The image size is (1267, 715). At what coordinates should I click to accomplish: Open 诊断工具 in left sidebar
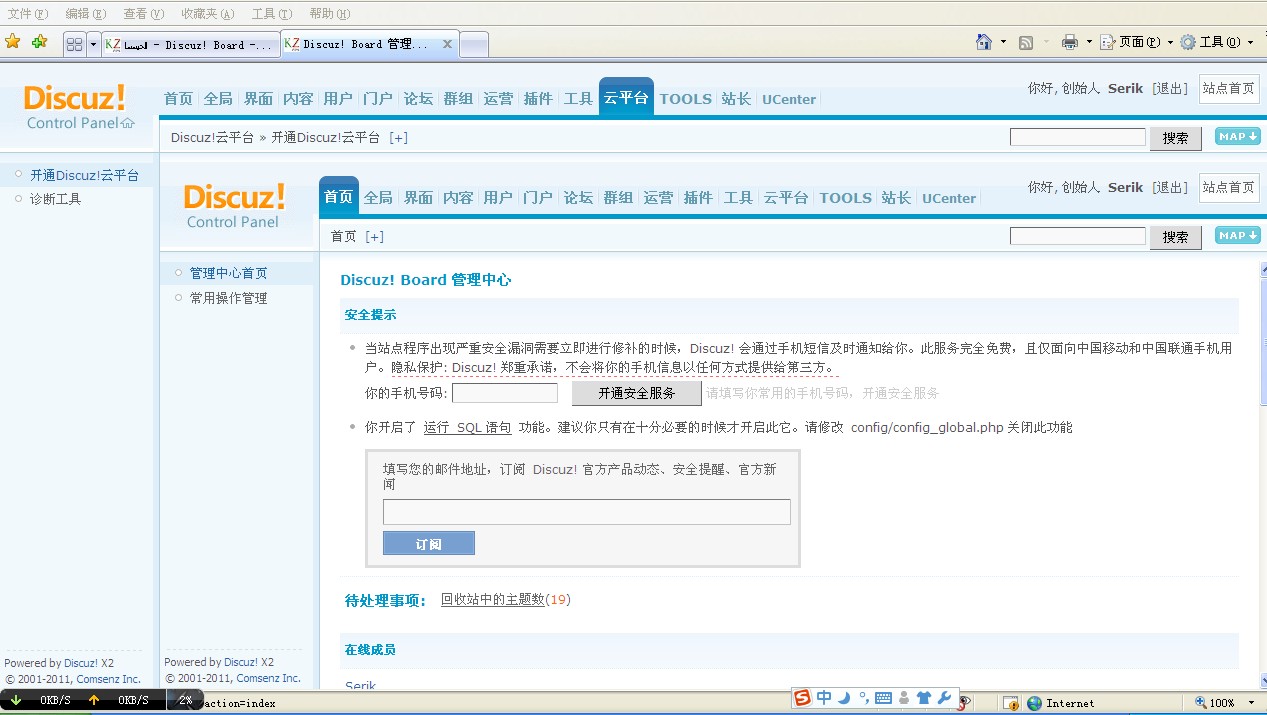55,199
